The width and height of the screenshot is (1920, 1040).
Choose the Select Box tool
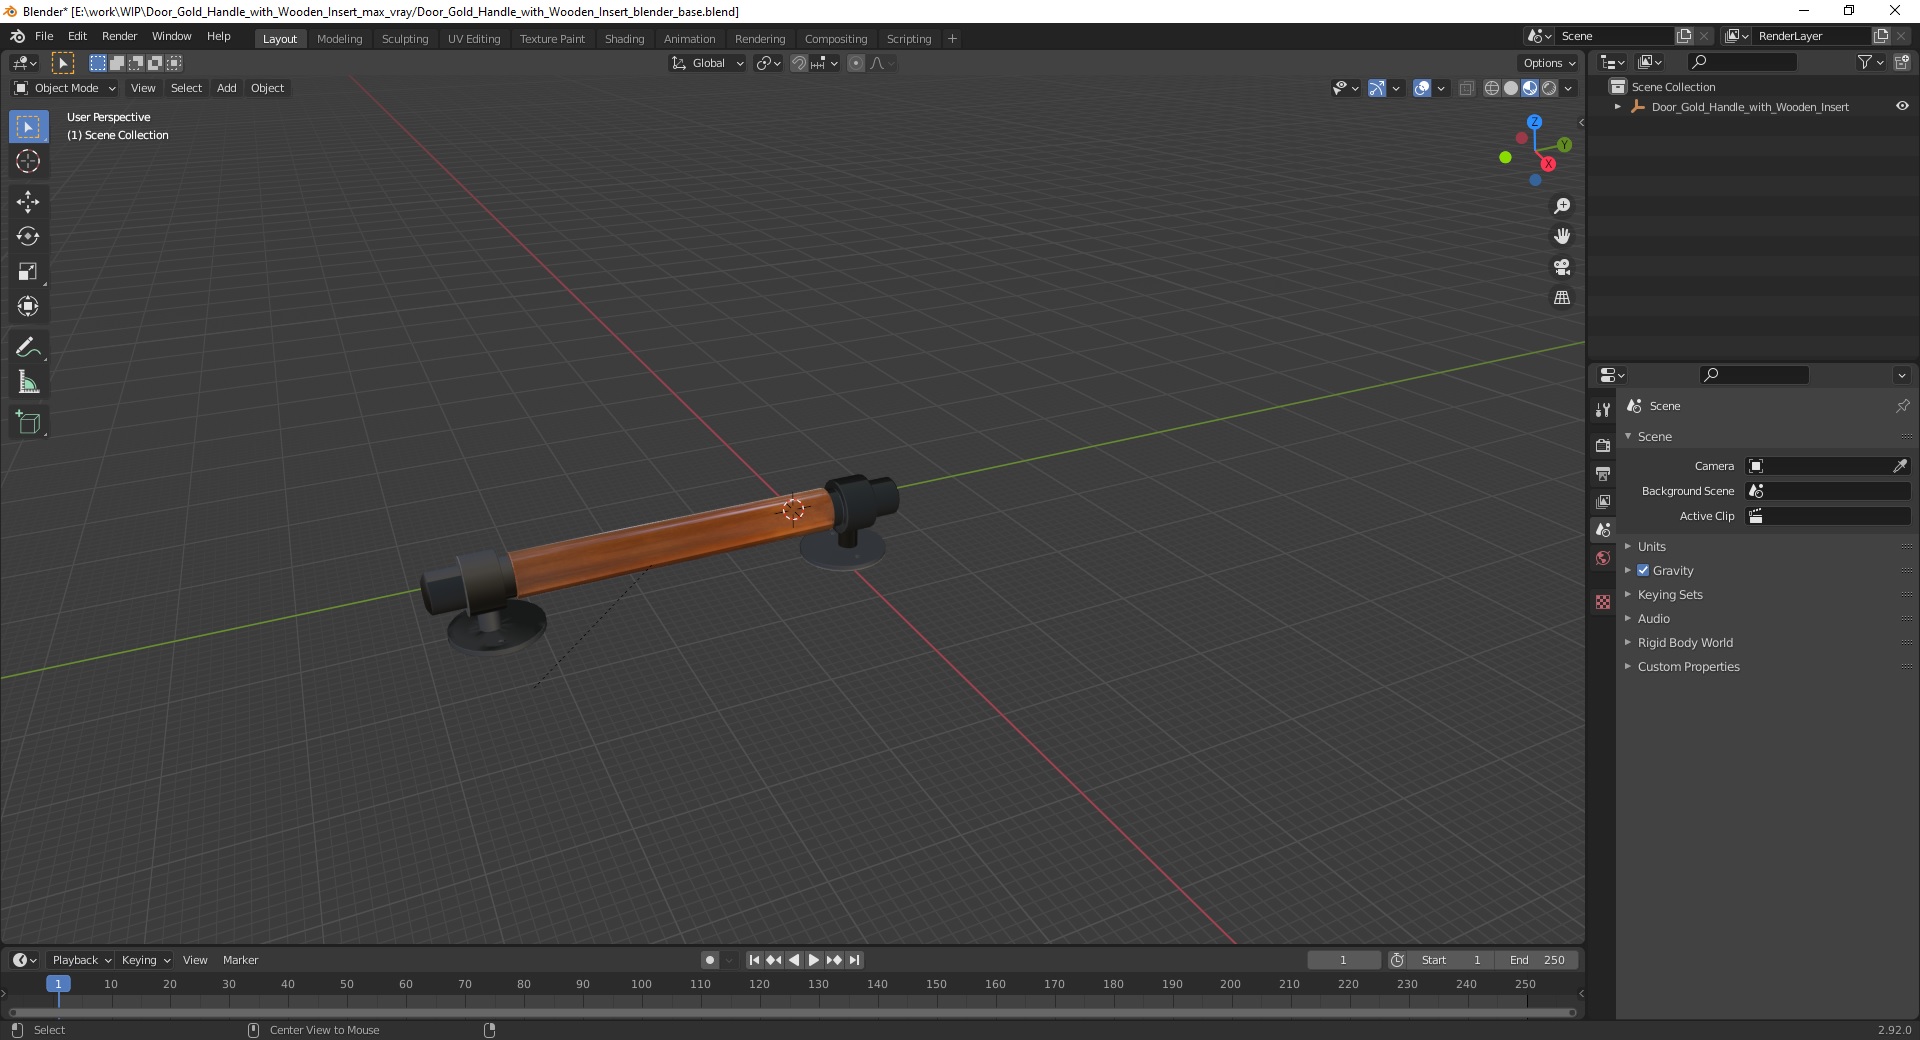point(28,127)
